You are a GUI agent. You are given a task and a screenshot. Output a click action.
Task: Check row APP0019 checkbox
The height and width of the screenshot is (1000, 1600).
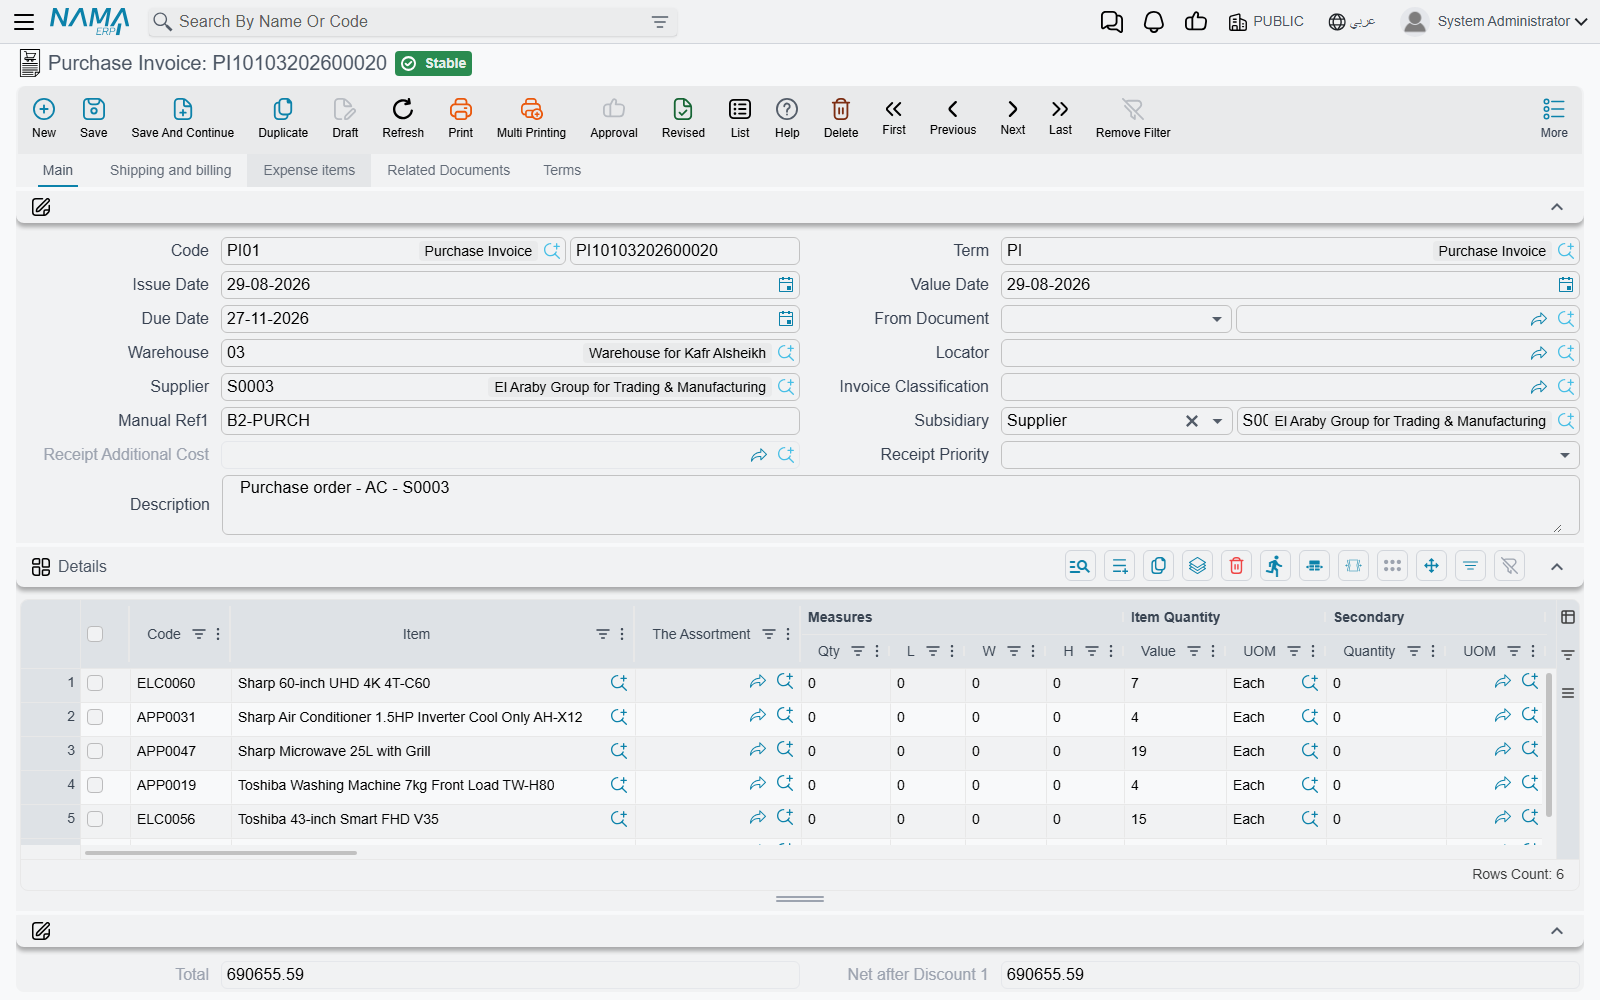coord(95,785)
